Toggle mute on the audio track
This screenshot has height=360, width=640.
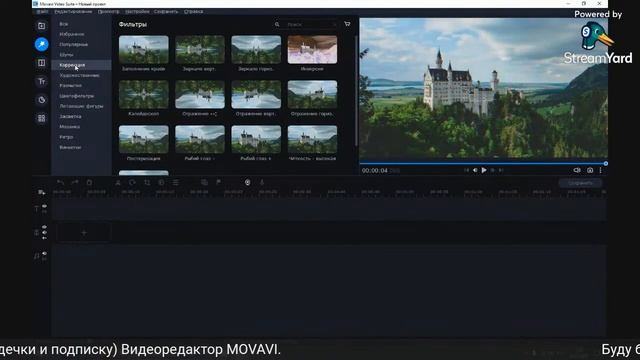click(x=44, y=253)
